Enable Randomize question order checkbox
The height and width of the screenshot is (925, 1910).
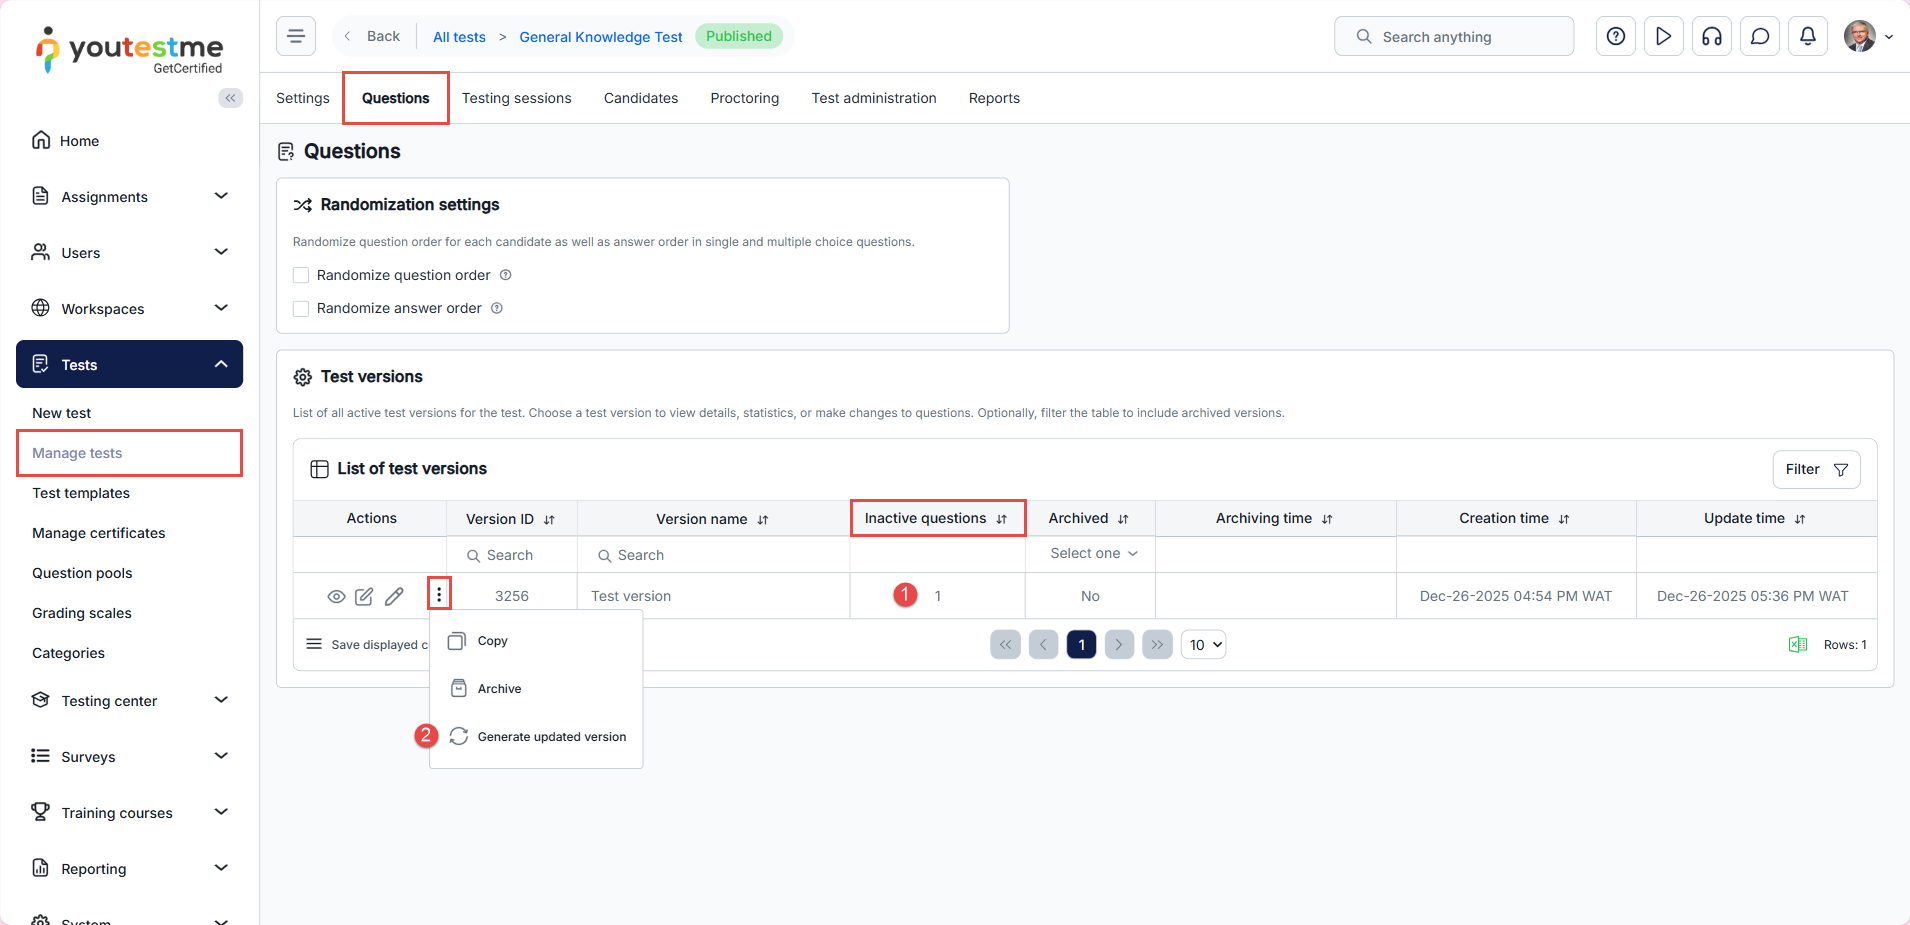click(301, 275)
